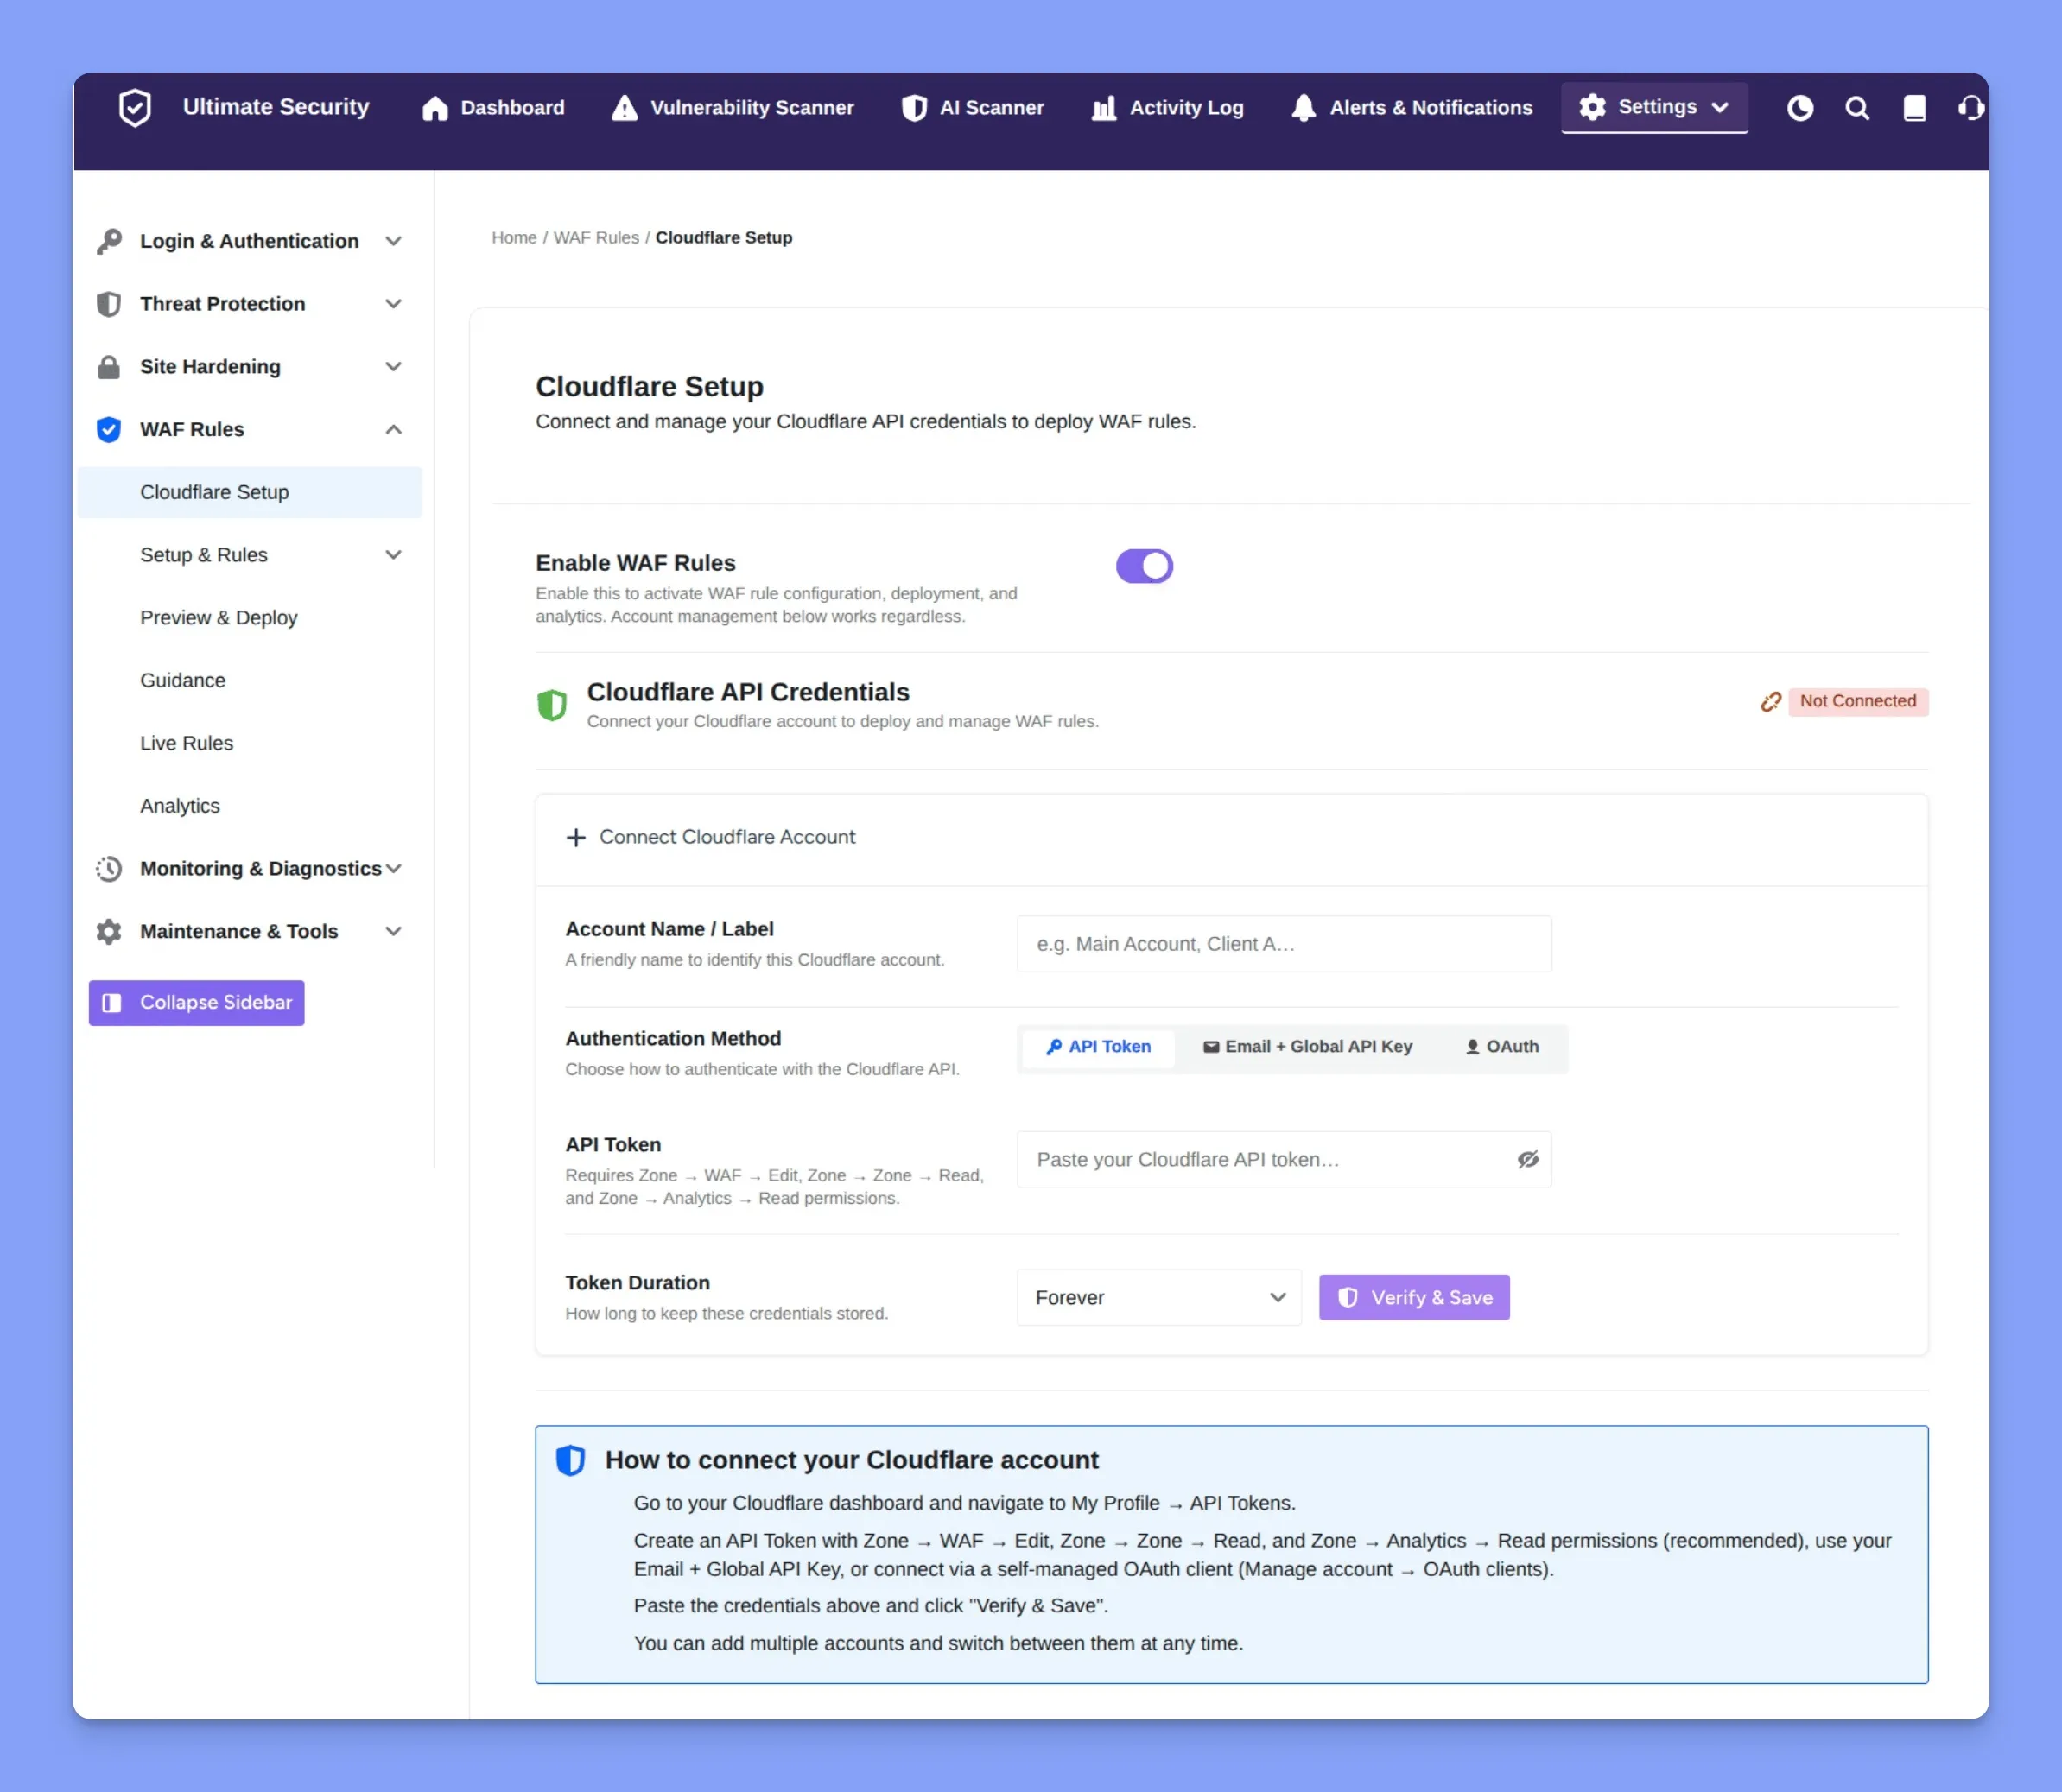Open the Settings dropdown chevron
Image resolution: width=2062 pixels, height=1792 pixels.
pyautogui.click(x=1720, y=108)
